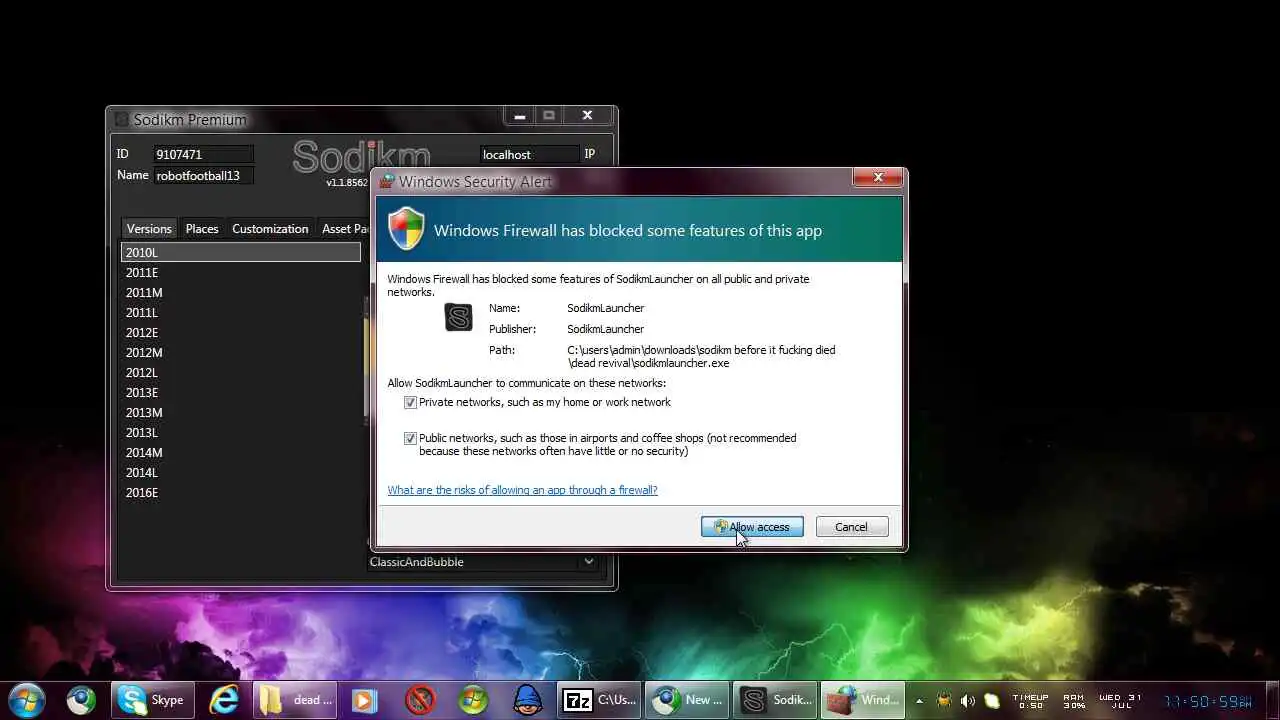Switch to the New... browser taskbar item
1280x720 pixels.
(686, 699)
